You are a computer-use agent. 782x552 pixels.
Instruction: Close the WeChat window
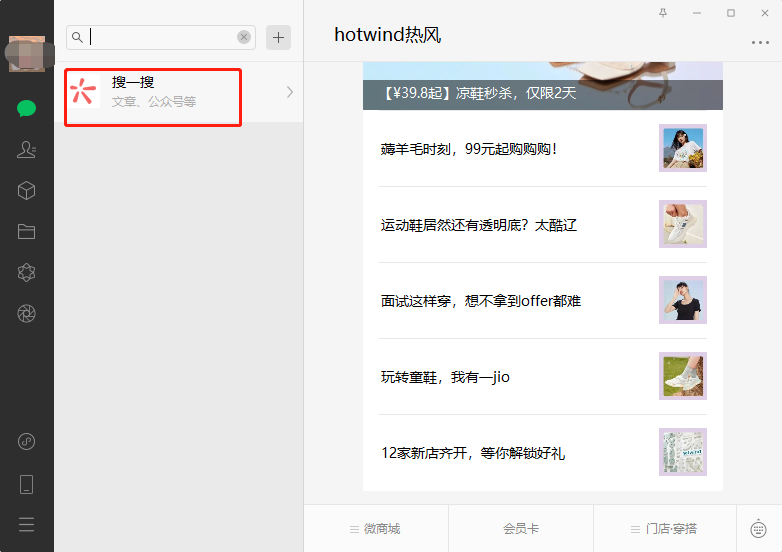click(765, 13)
